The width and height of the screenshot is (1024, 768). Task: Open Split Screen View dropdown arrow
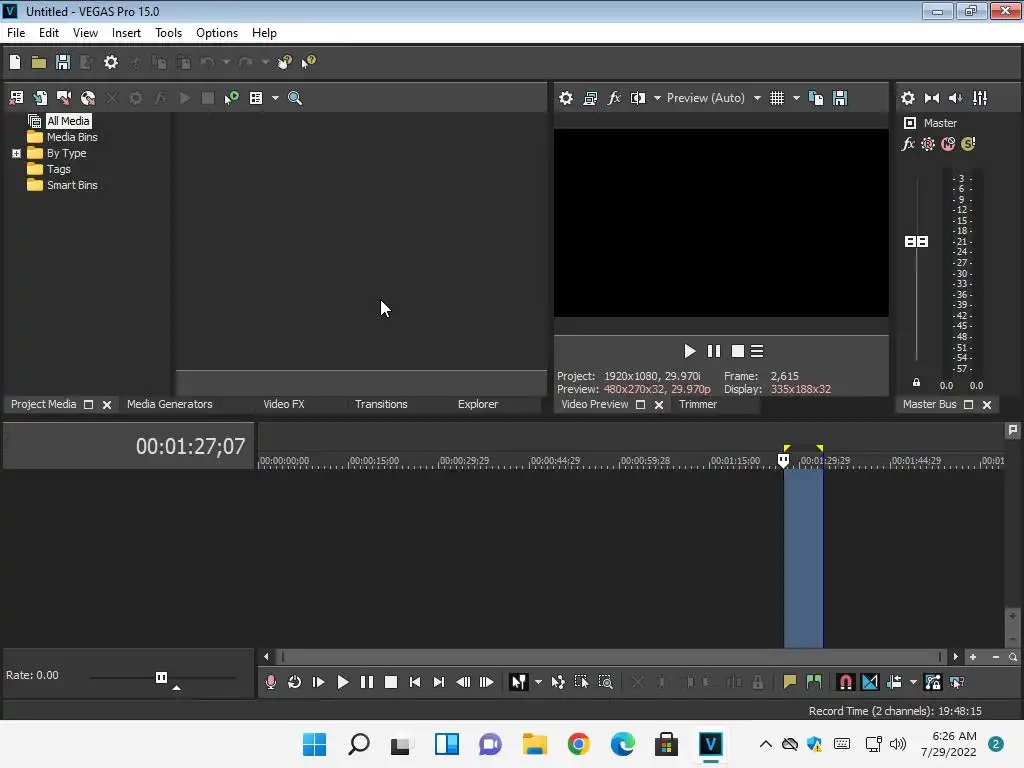[657, 98]
